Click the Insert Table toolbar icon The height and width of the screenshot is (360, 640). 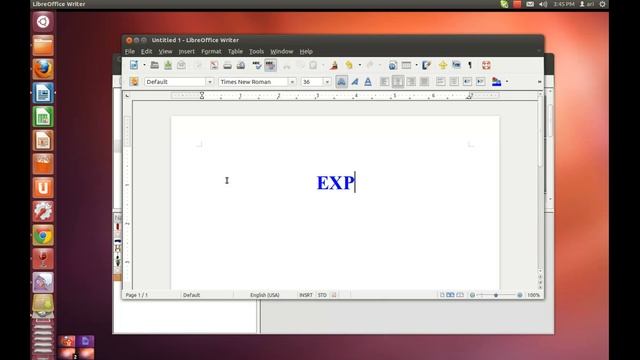click(407, 65)
